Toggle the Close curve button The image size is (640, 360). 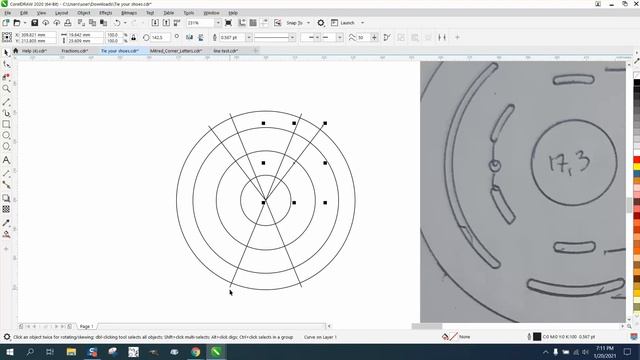coord(387,37)
